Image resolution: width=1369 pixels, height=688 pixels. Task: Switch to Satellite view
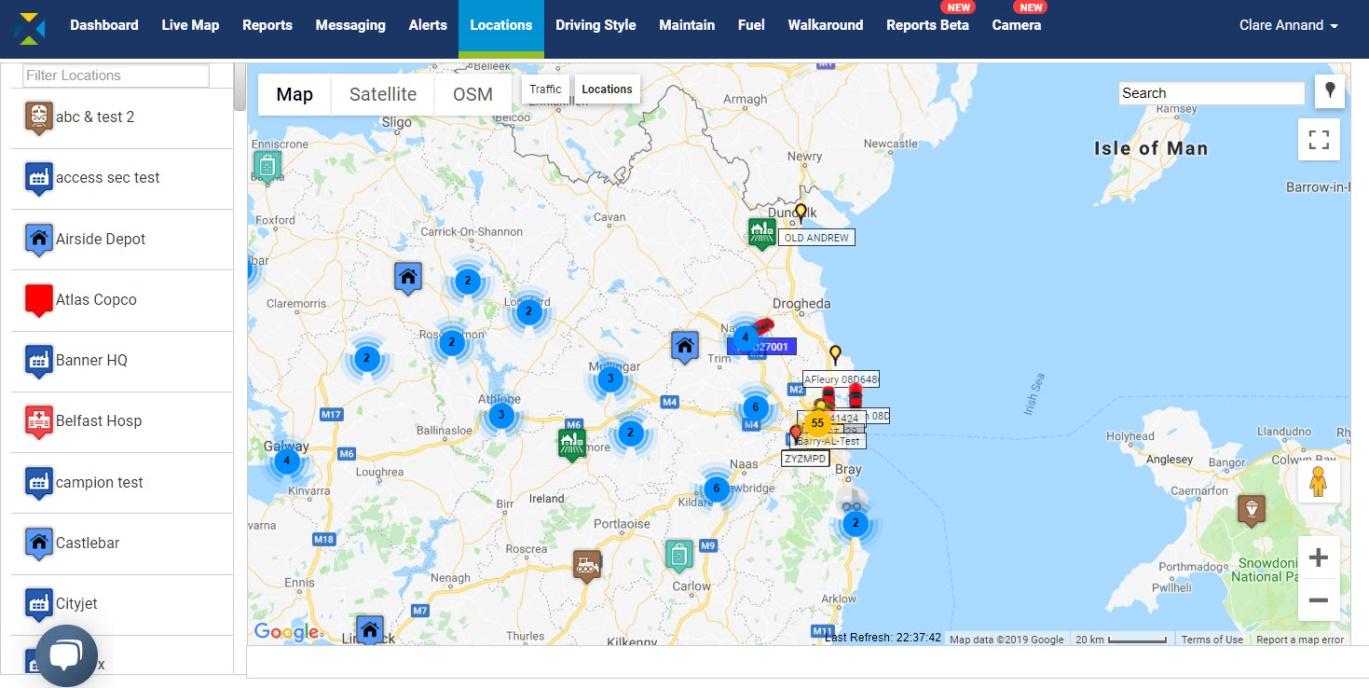point(383,95)
